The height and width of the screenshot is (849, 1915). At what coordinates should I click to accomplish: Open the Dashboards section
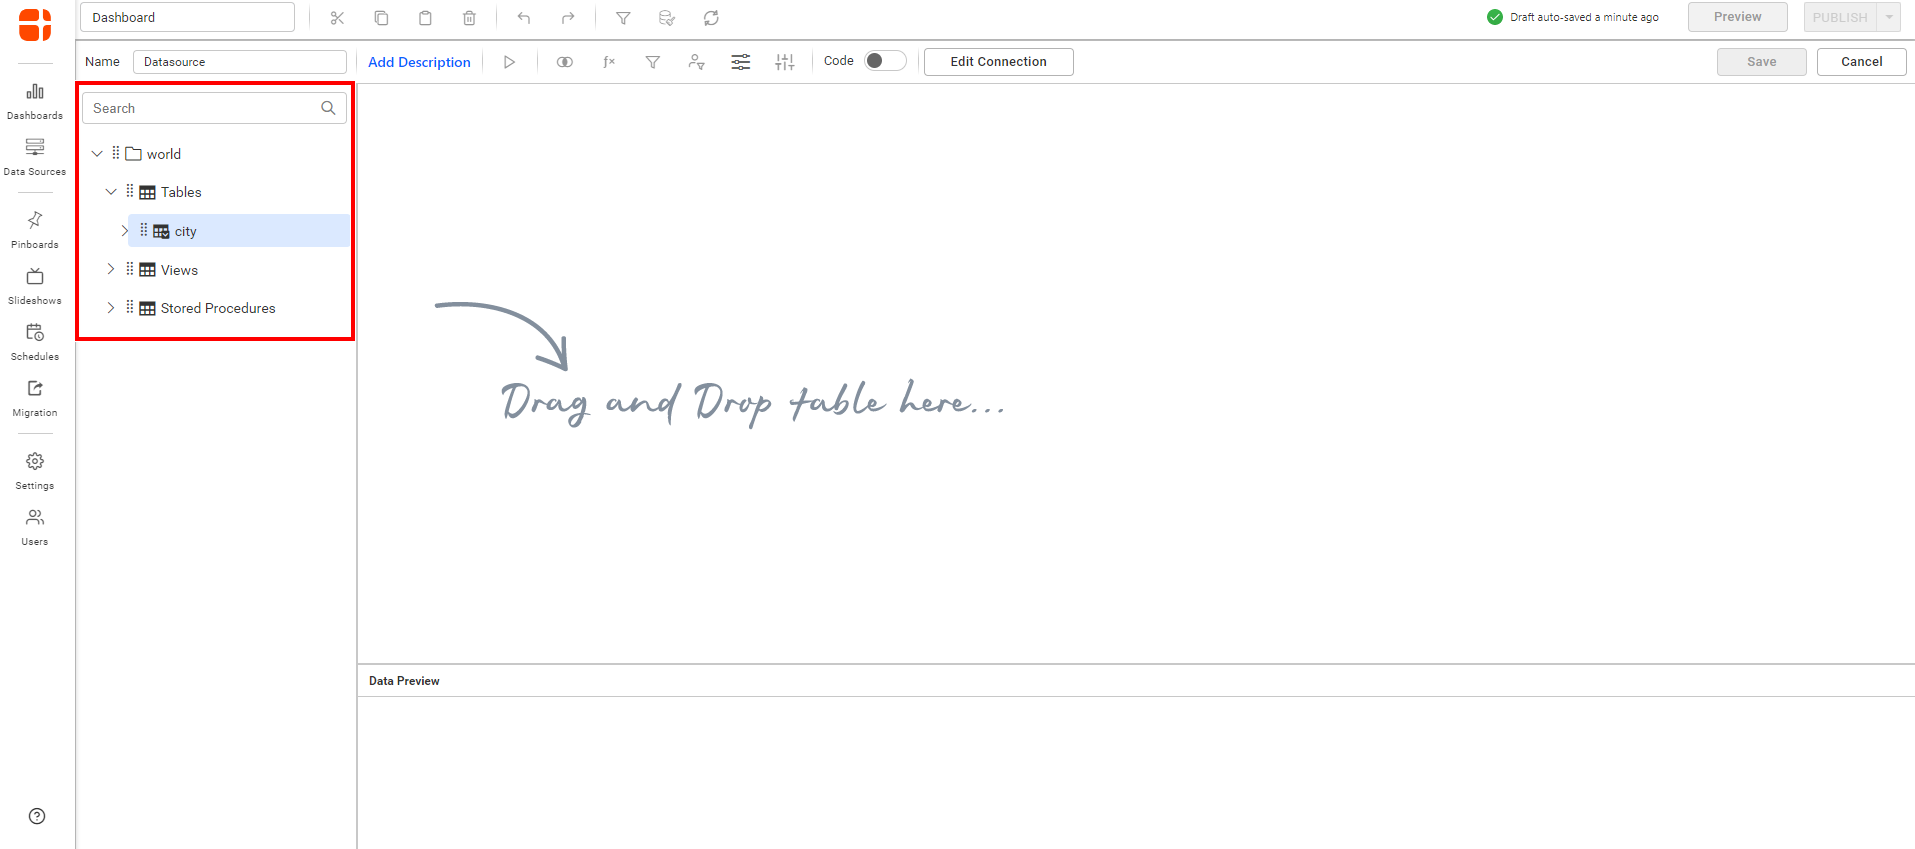(35, 100)
